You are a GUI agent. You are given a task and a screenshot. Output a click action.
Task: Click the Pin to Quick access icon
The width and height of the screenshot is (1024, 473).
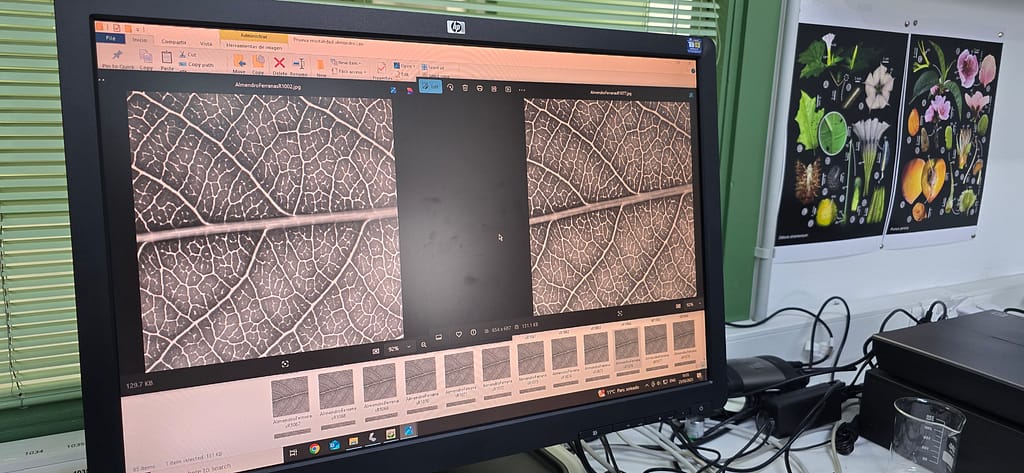118,54
